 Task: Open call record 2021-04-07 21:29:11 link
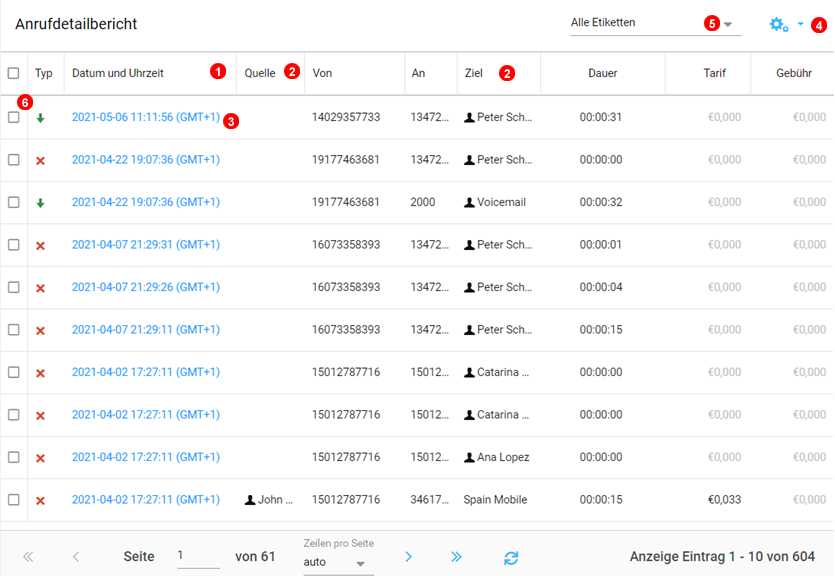[x=146, y=330]
